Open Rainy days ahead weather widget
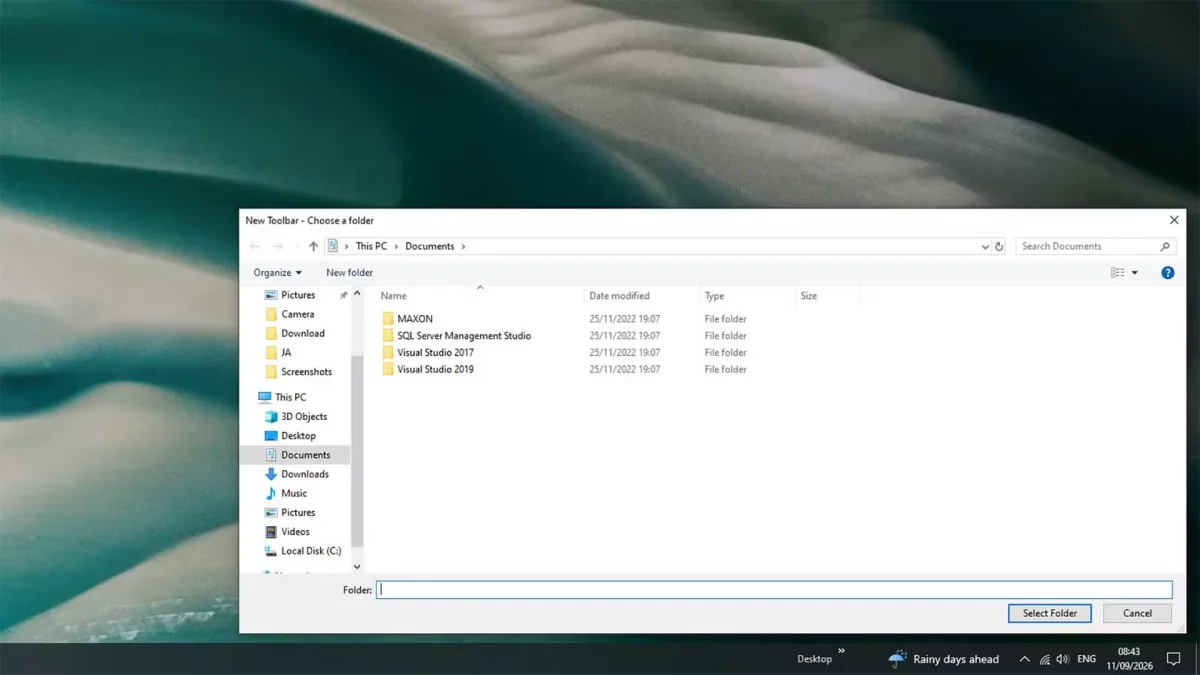Screen dimensions: 1200x675 click(x=943, y=659)
